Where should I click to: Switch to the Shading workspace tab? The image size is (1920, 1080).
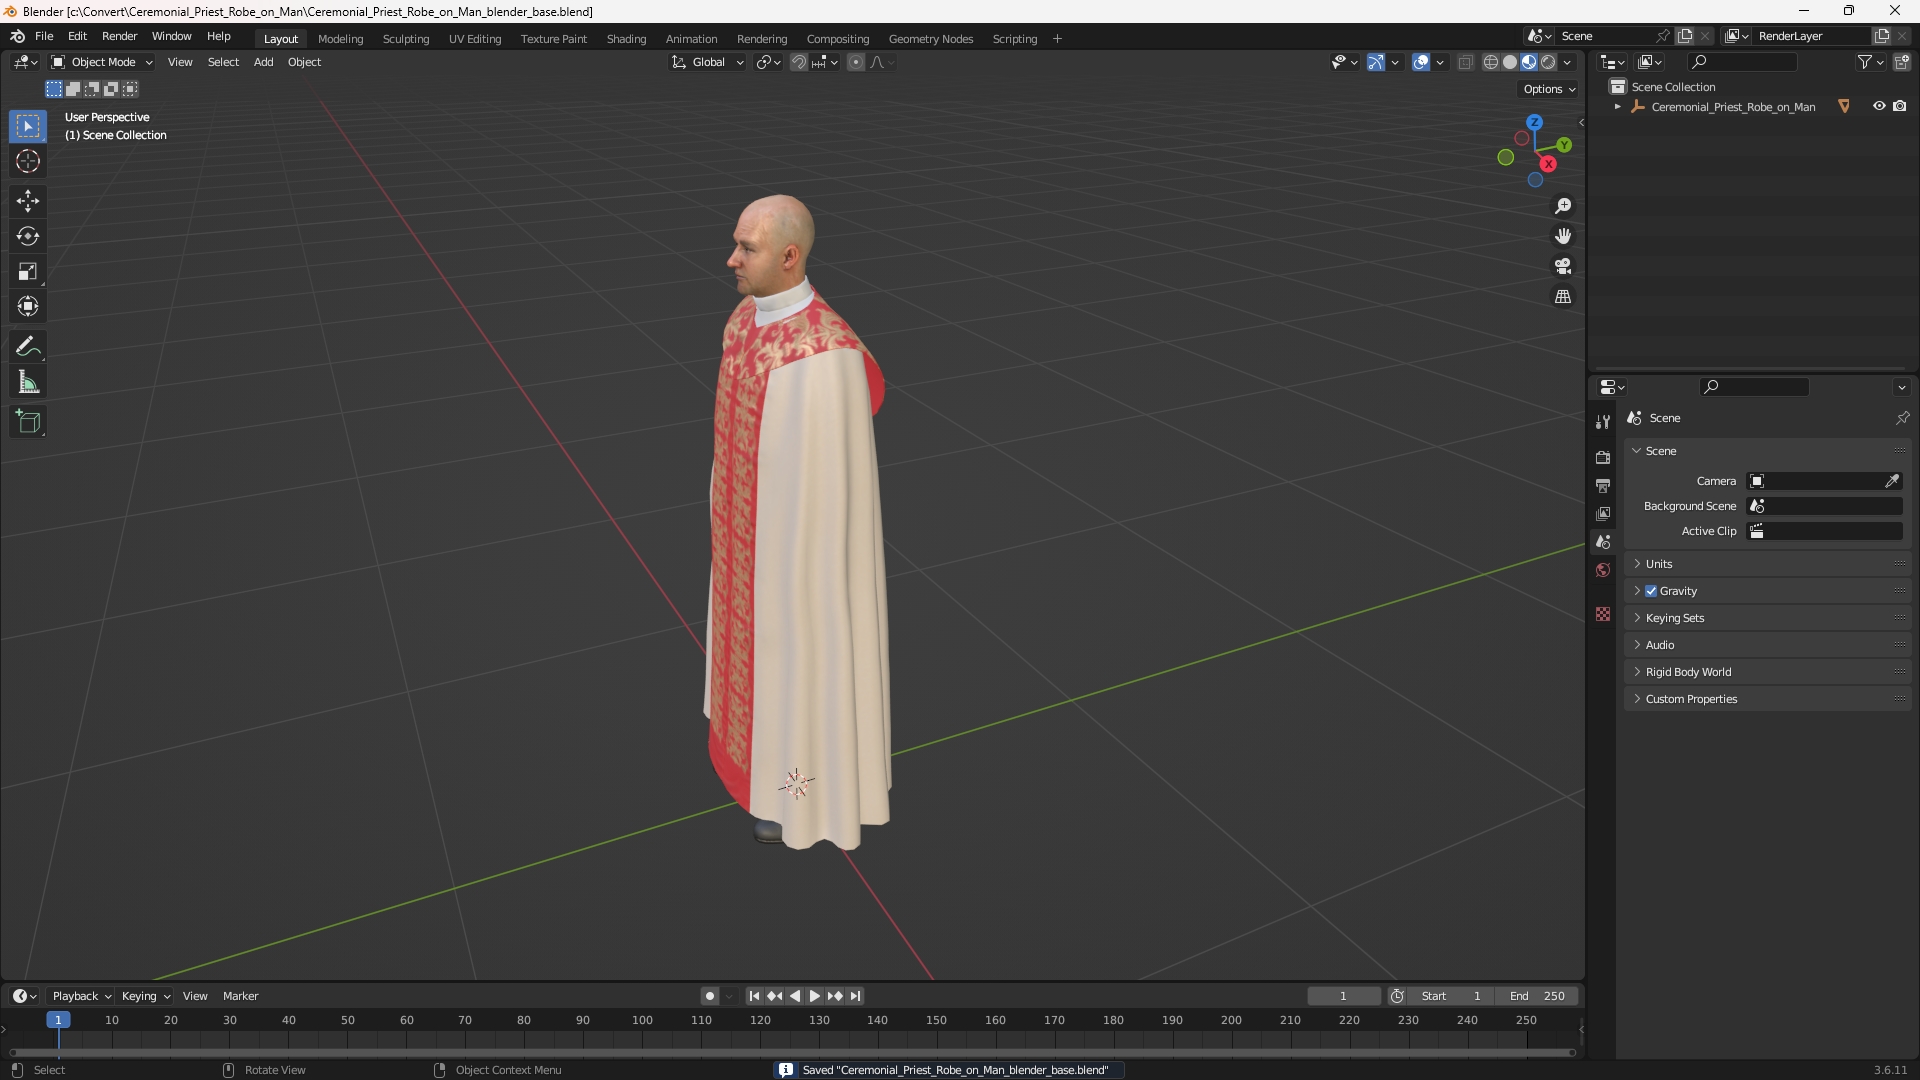click(626, 39)
